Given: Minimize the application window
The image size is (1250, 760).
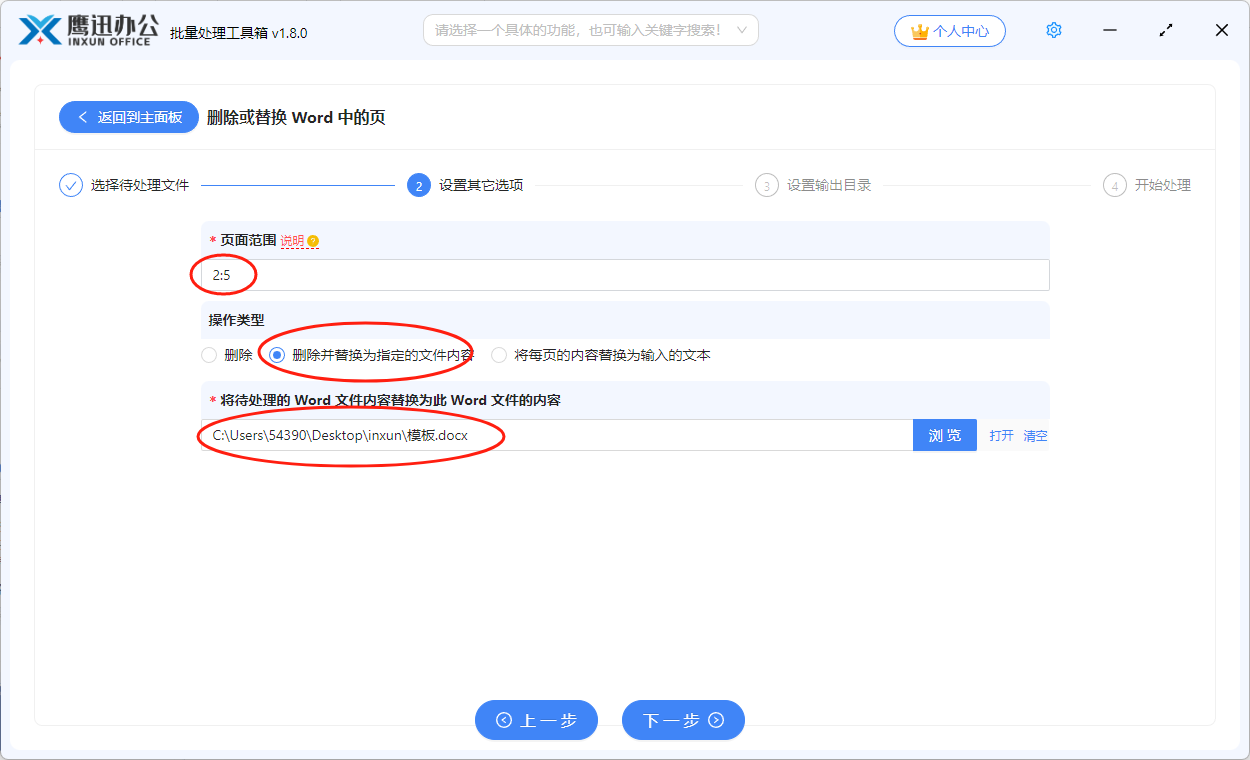Looking at the screenshot, I should tap(1110, 30).
